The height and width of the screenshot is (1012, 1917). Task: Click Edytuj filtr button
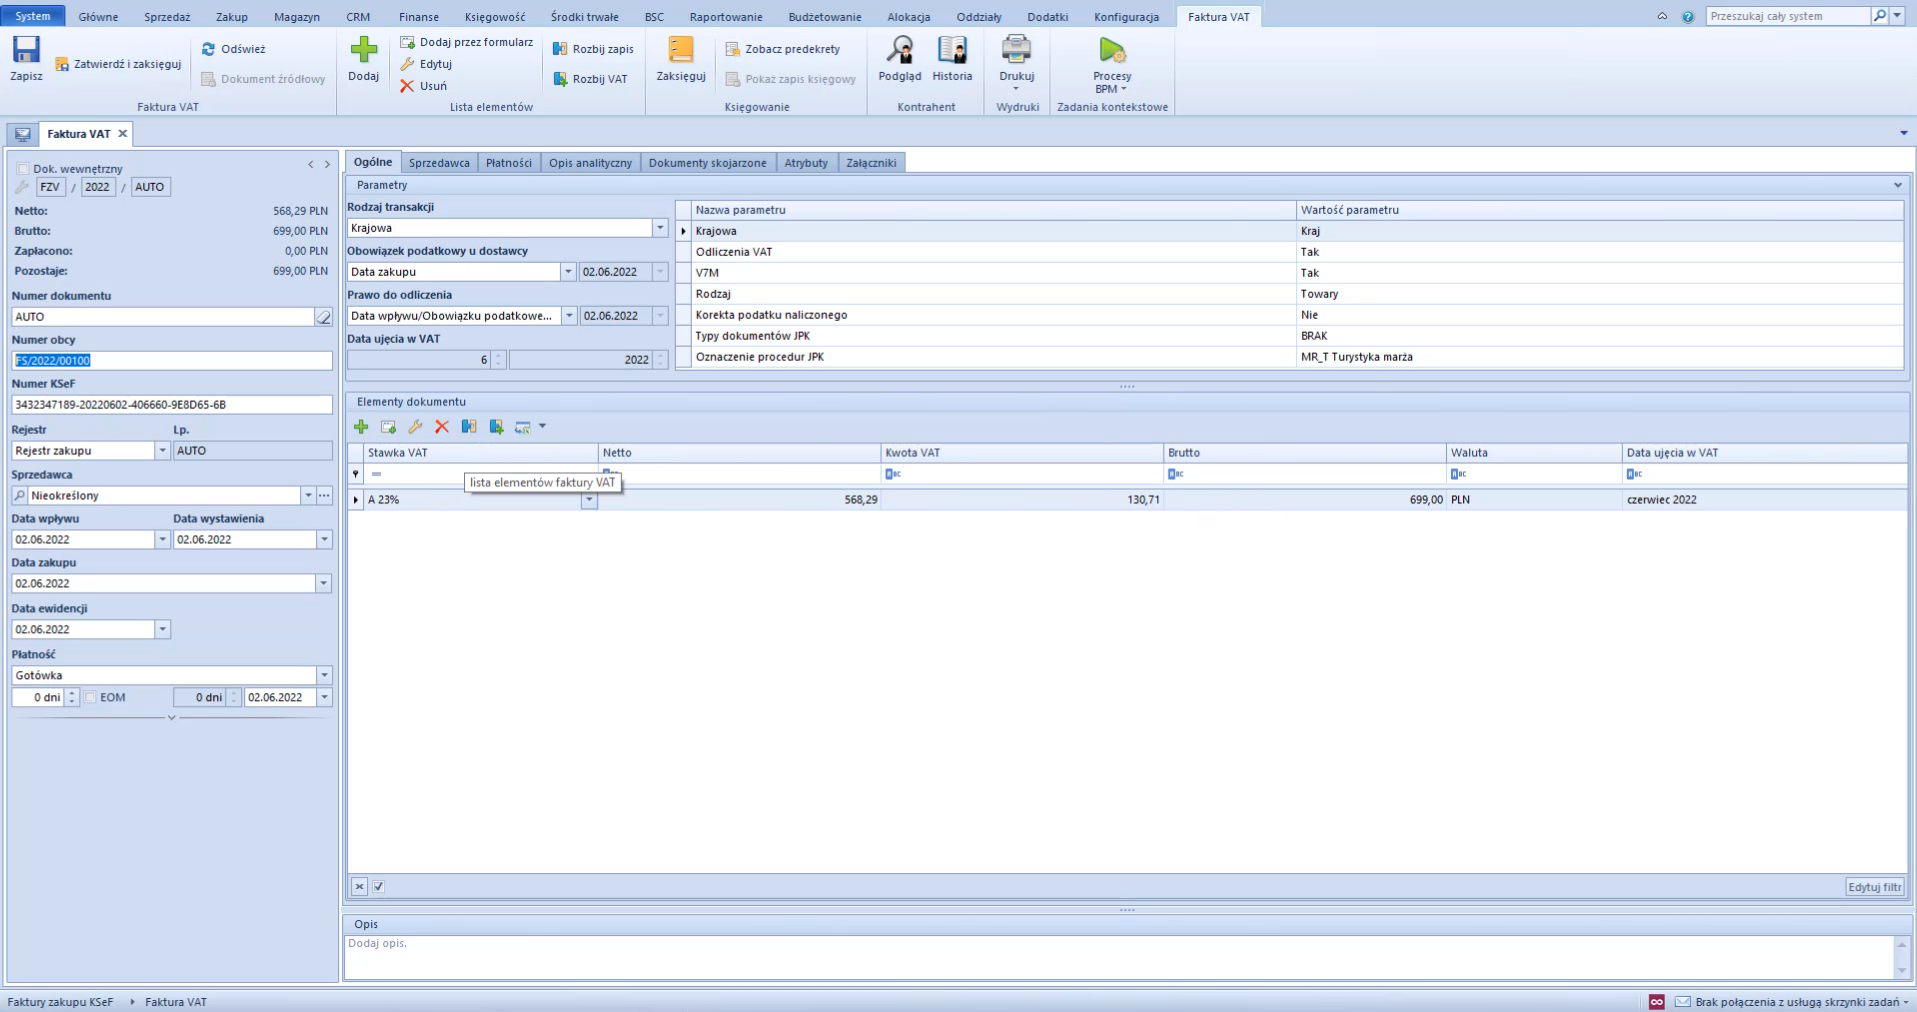[x=1874, y=887]
